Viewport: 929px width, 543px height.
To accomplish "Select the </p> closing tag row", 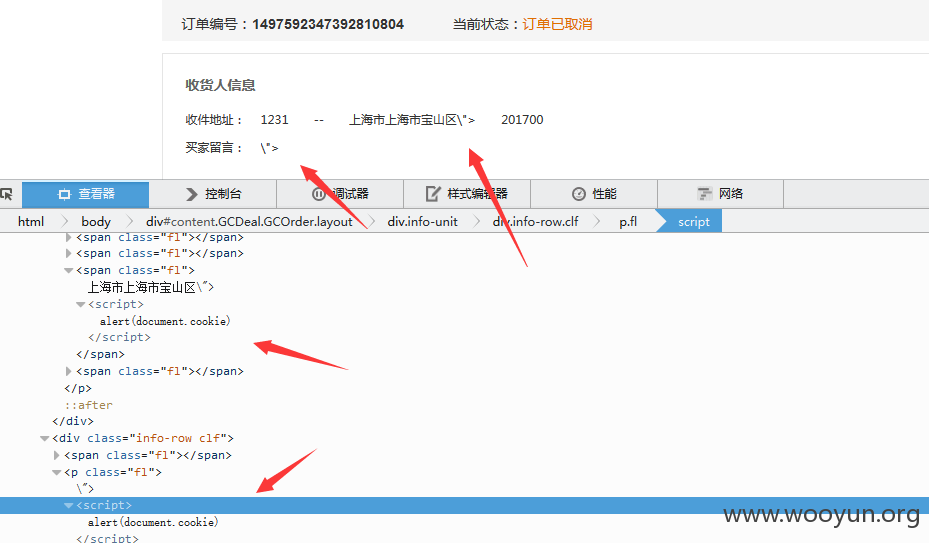I will 78,388.
